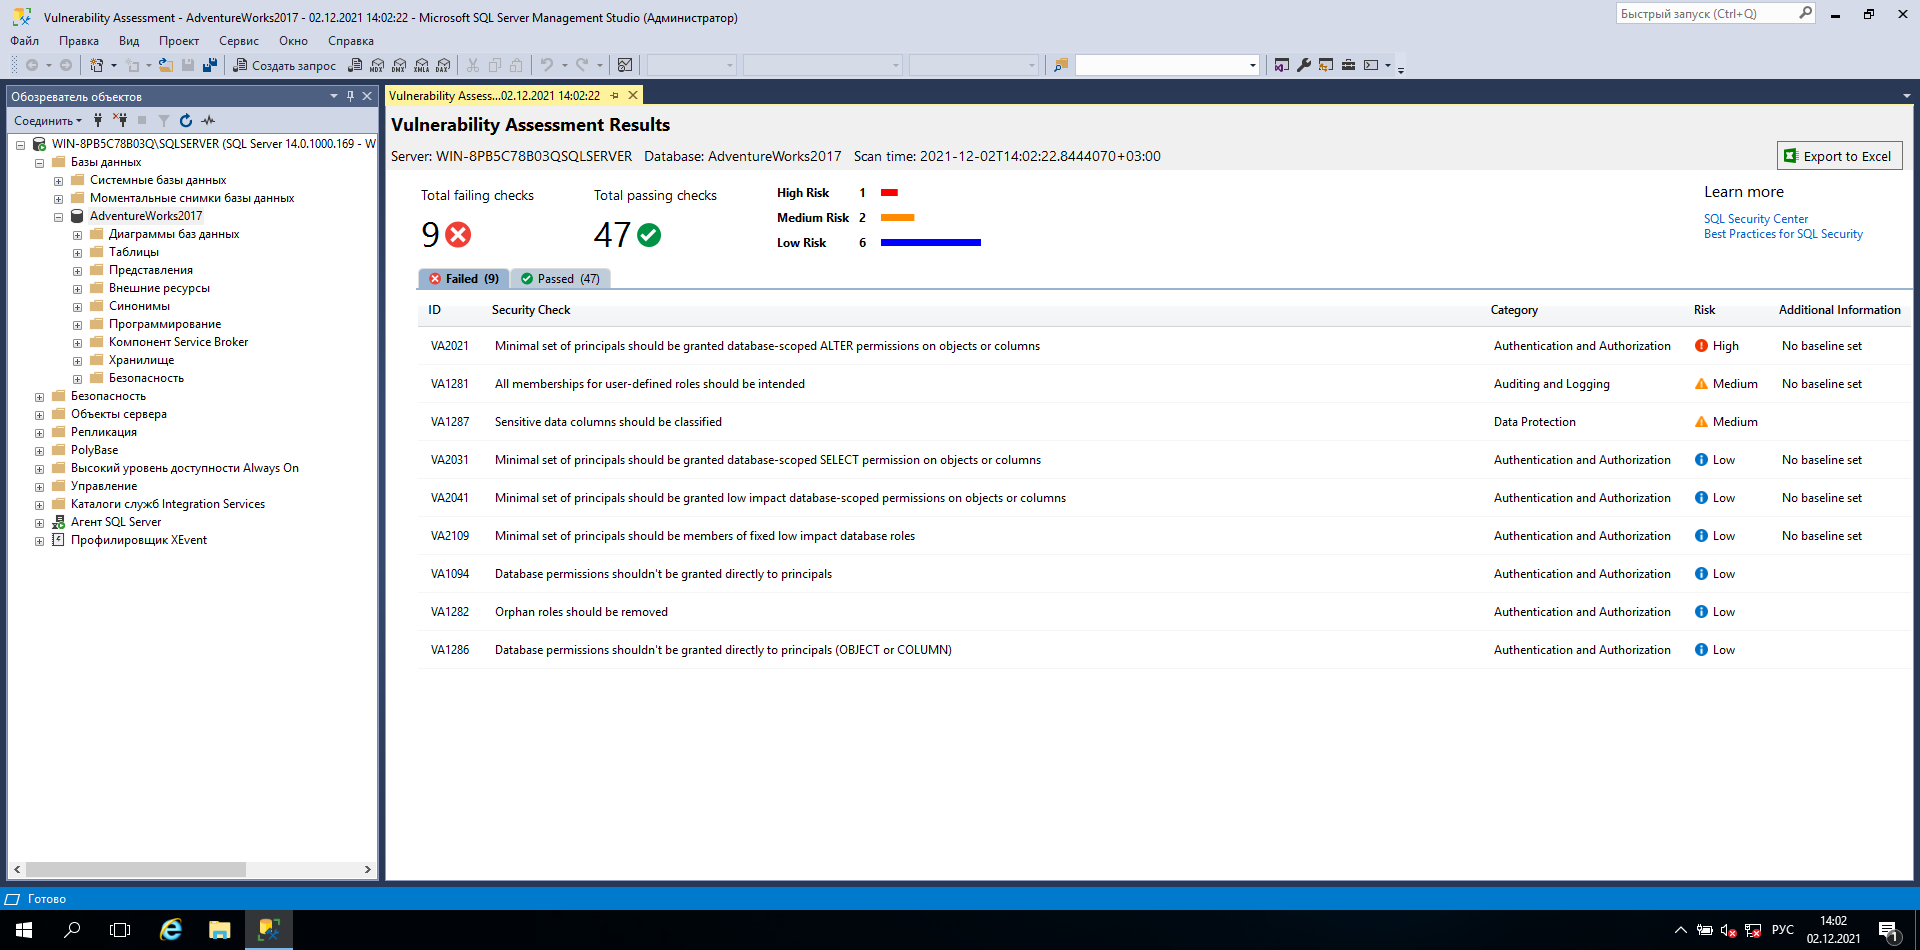1920x950 pixels.
Task: Expand the Таблицы folder
Action: point(77,252)
